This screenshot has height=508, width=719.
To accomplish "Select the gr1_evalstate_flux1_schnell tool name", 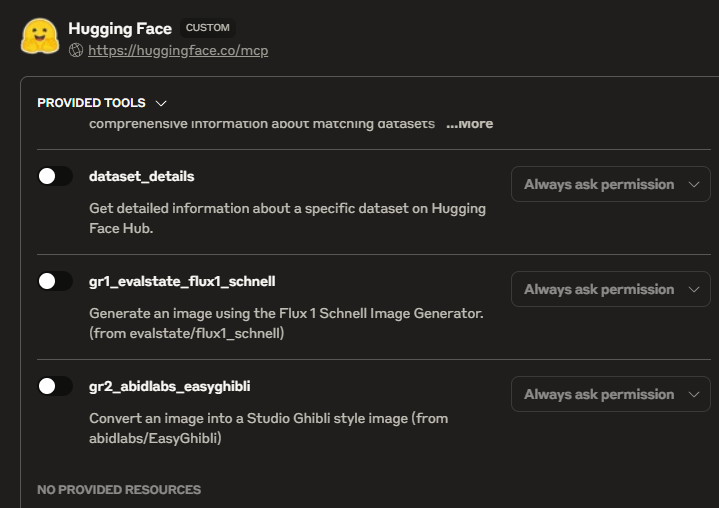I will tap(182, 281).
